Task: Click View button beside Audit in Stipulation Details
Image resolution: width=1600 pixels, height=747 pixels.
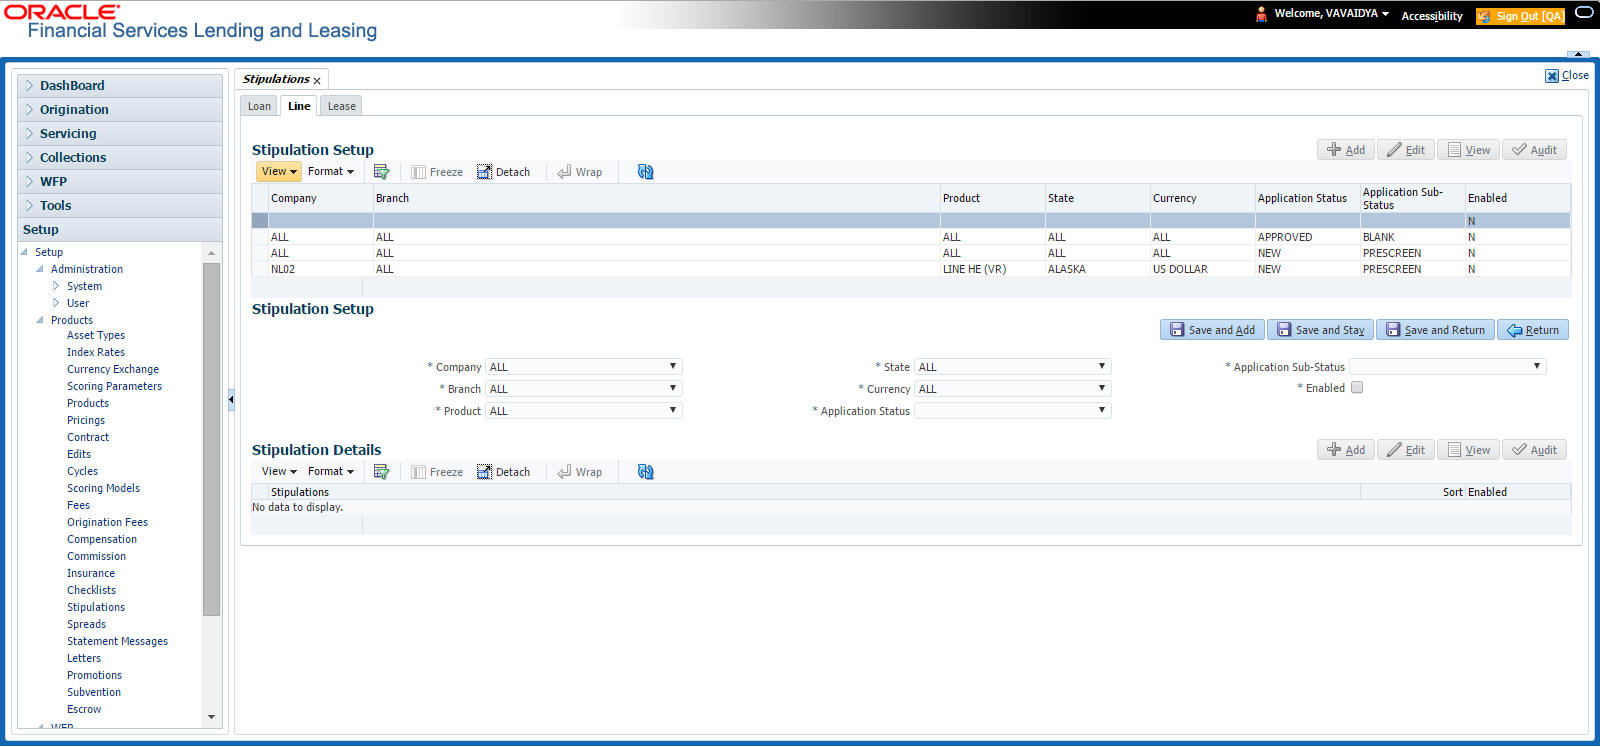Action: (x=1468, y=450)
